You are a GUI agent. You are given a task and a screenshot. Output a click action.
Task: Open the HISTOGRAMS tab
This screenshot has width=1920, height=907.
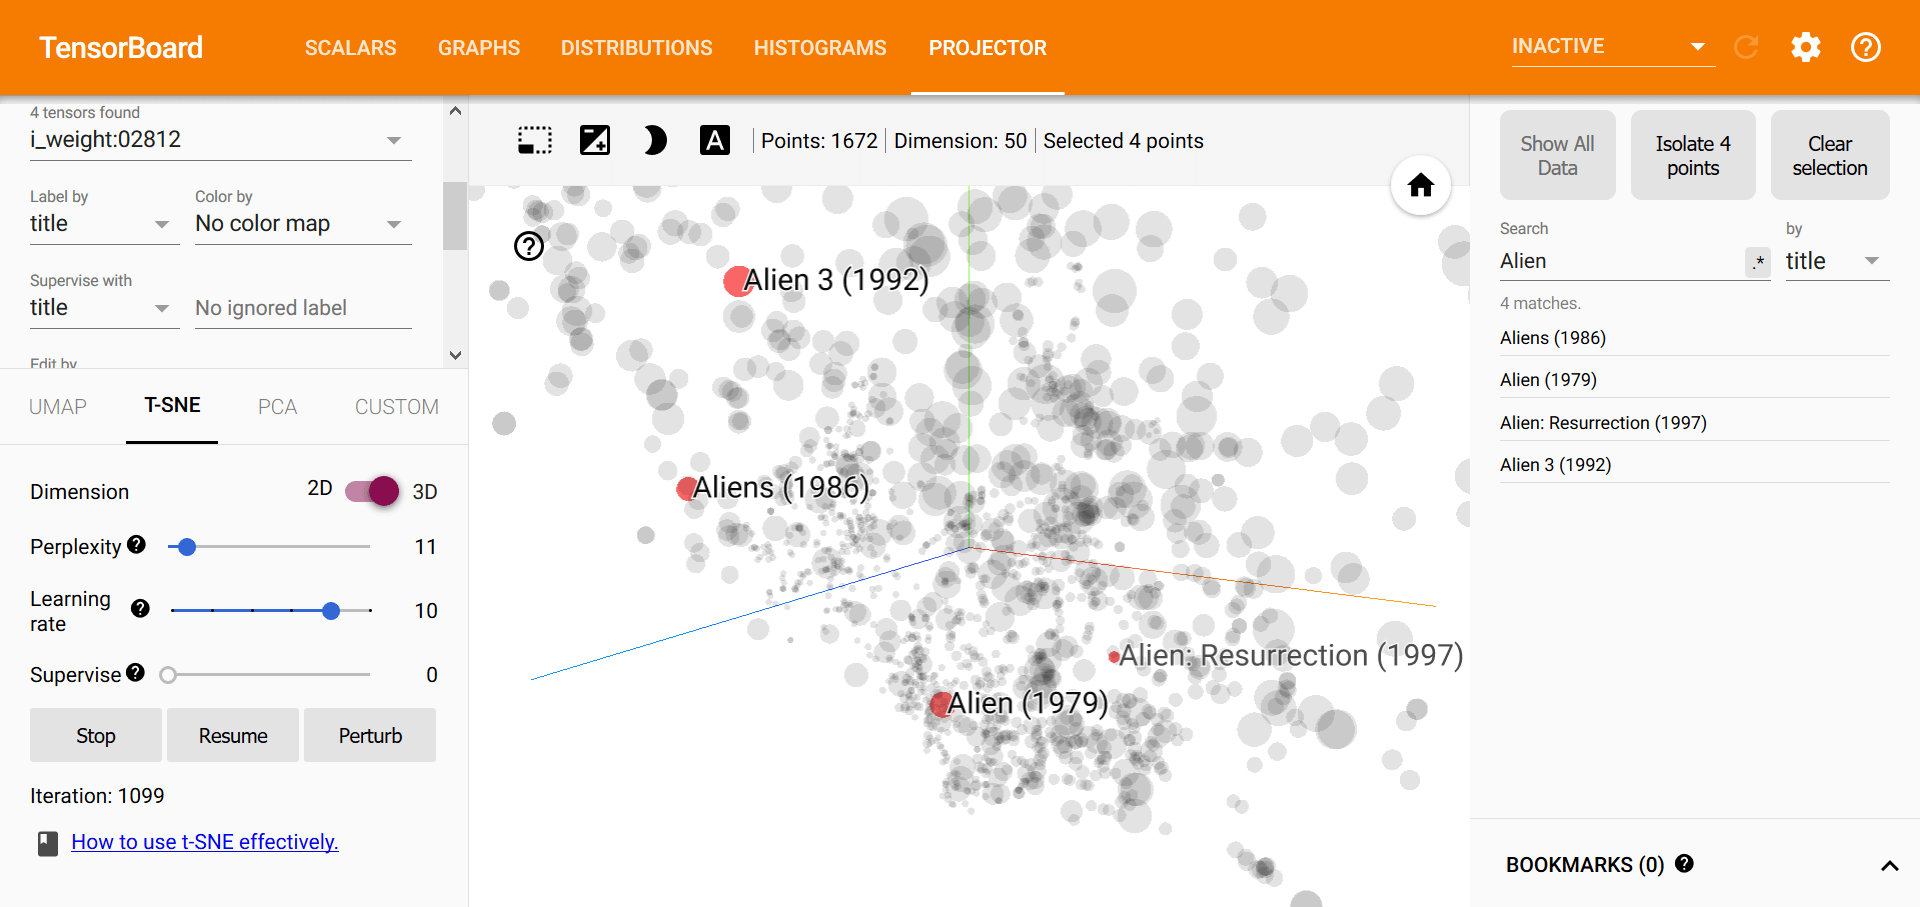coord(820,48)
